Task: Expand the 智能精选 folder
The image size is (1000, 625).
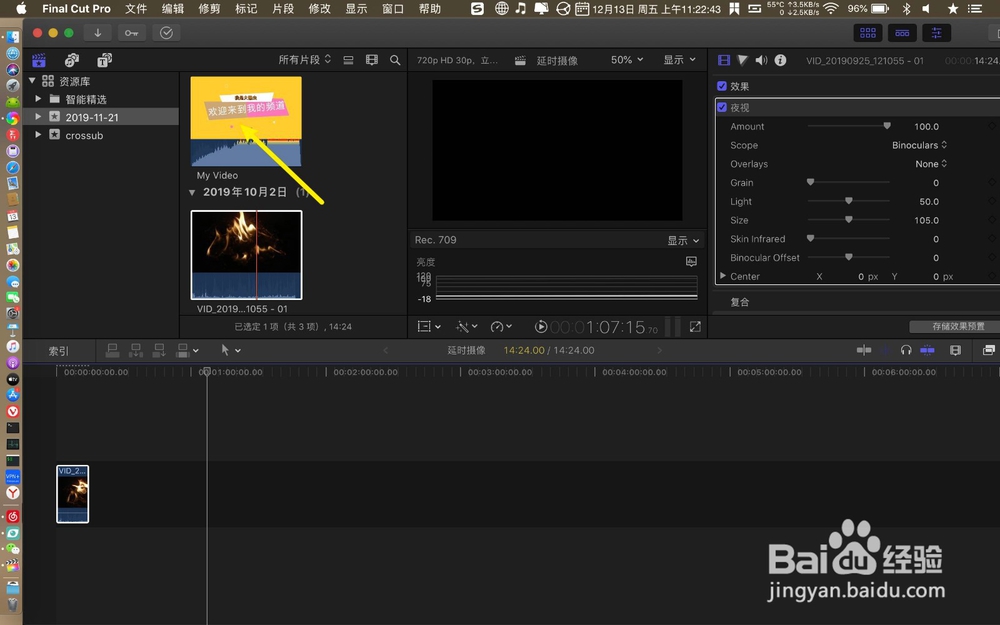Action: click(x=38, y=99)
